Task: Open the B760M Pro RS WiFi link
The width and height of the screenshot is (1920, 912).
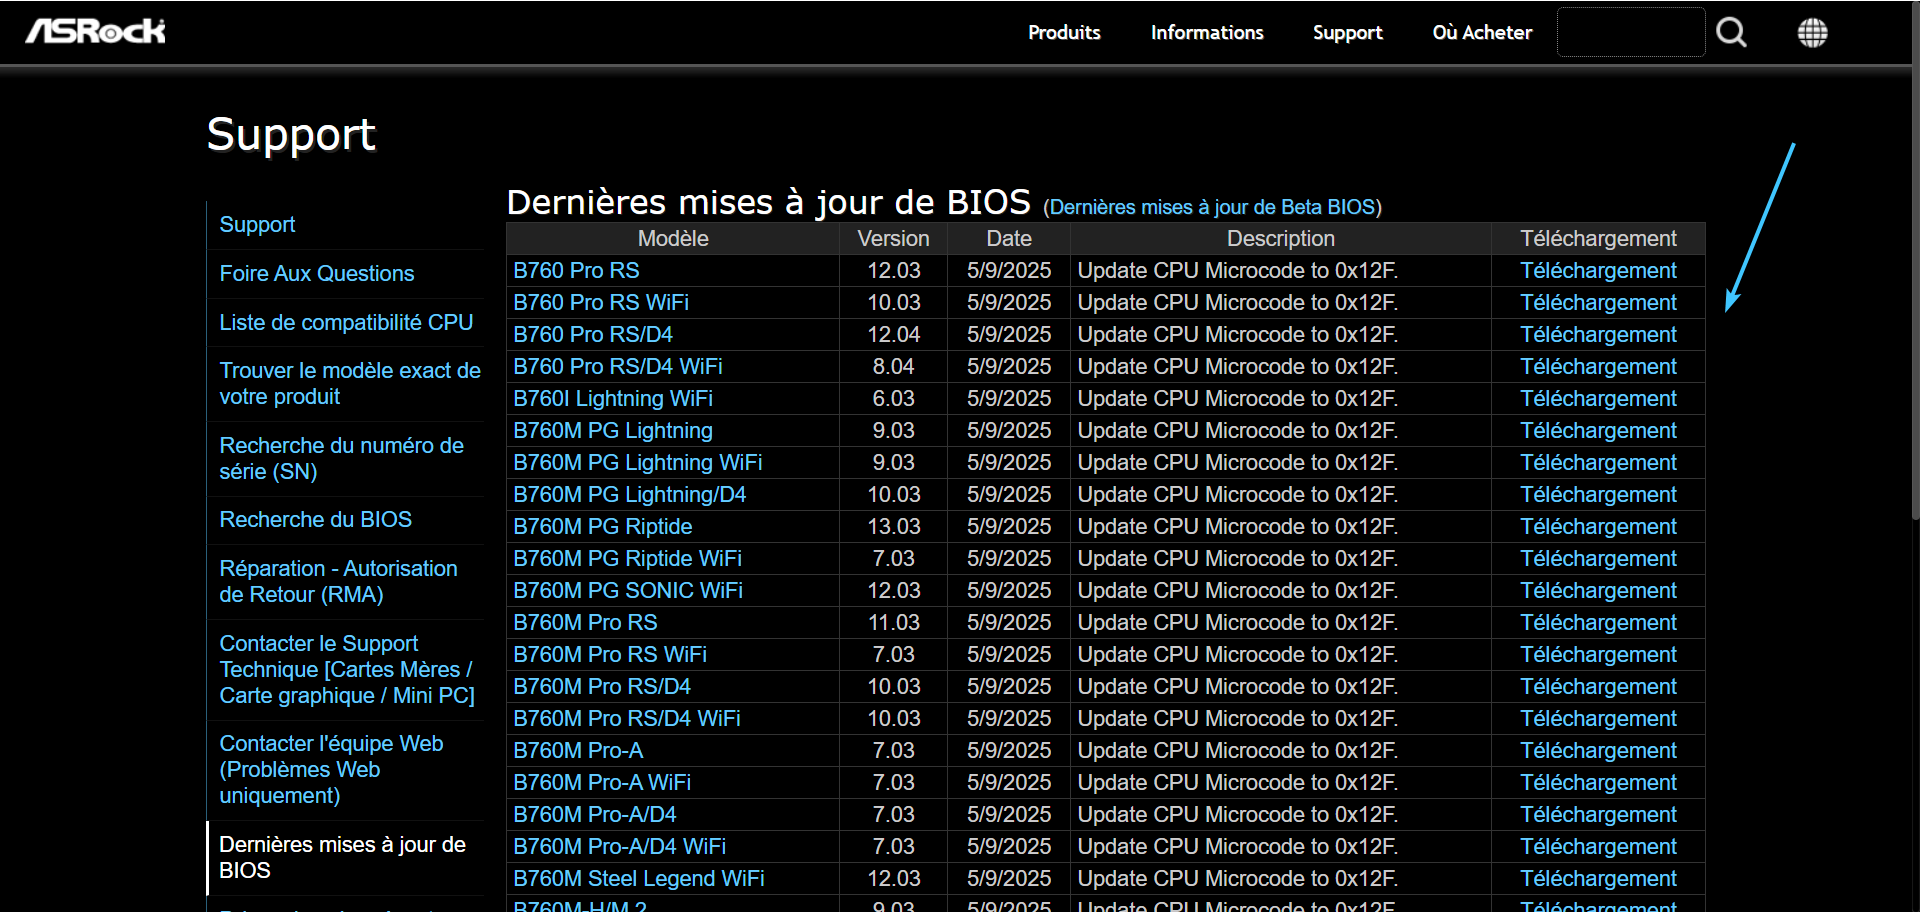Action: pos(610,655)
